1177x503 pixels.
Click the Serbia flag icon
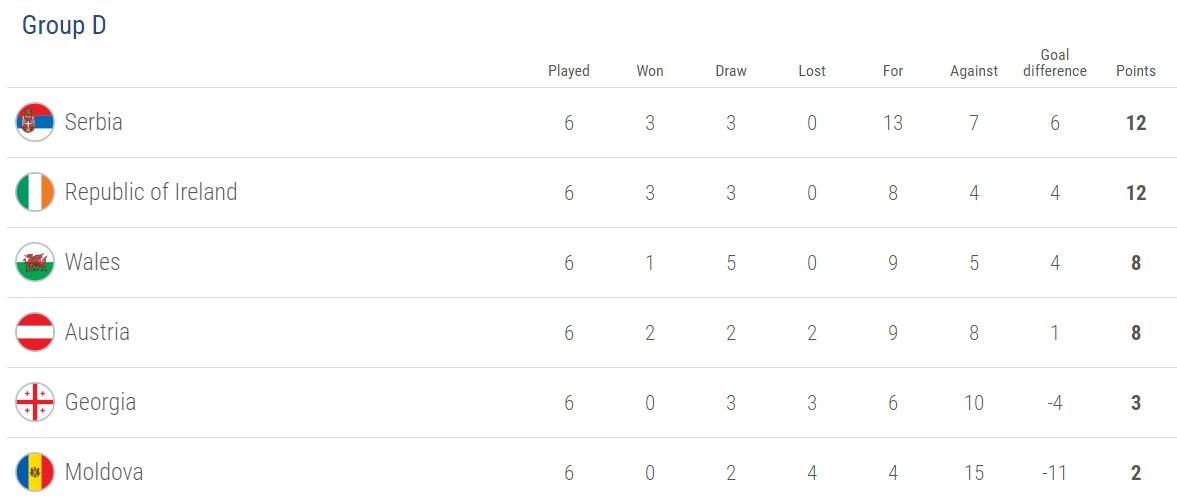[x=35, y=122]
